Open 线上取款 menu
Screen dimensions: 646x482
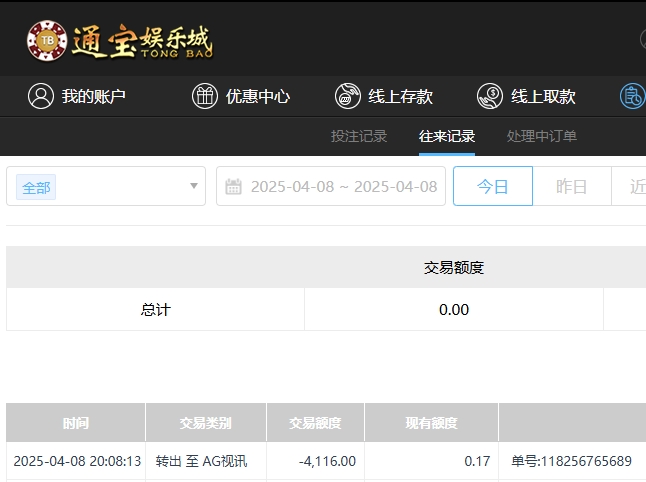[543, 96]
